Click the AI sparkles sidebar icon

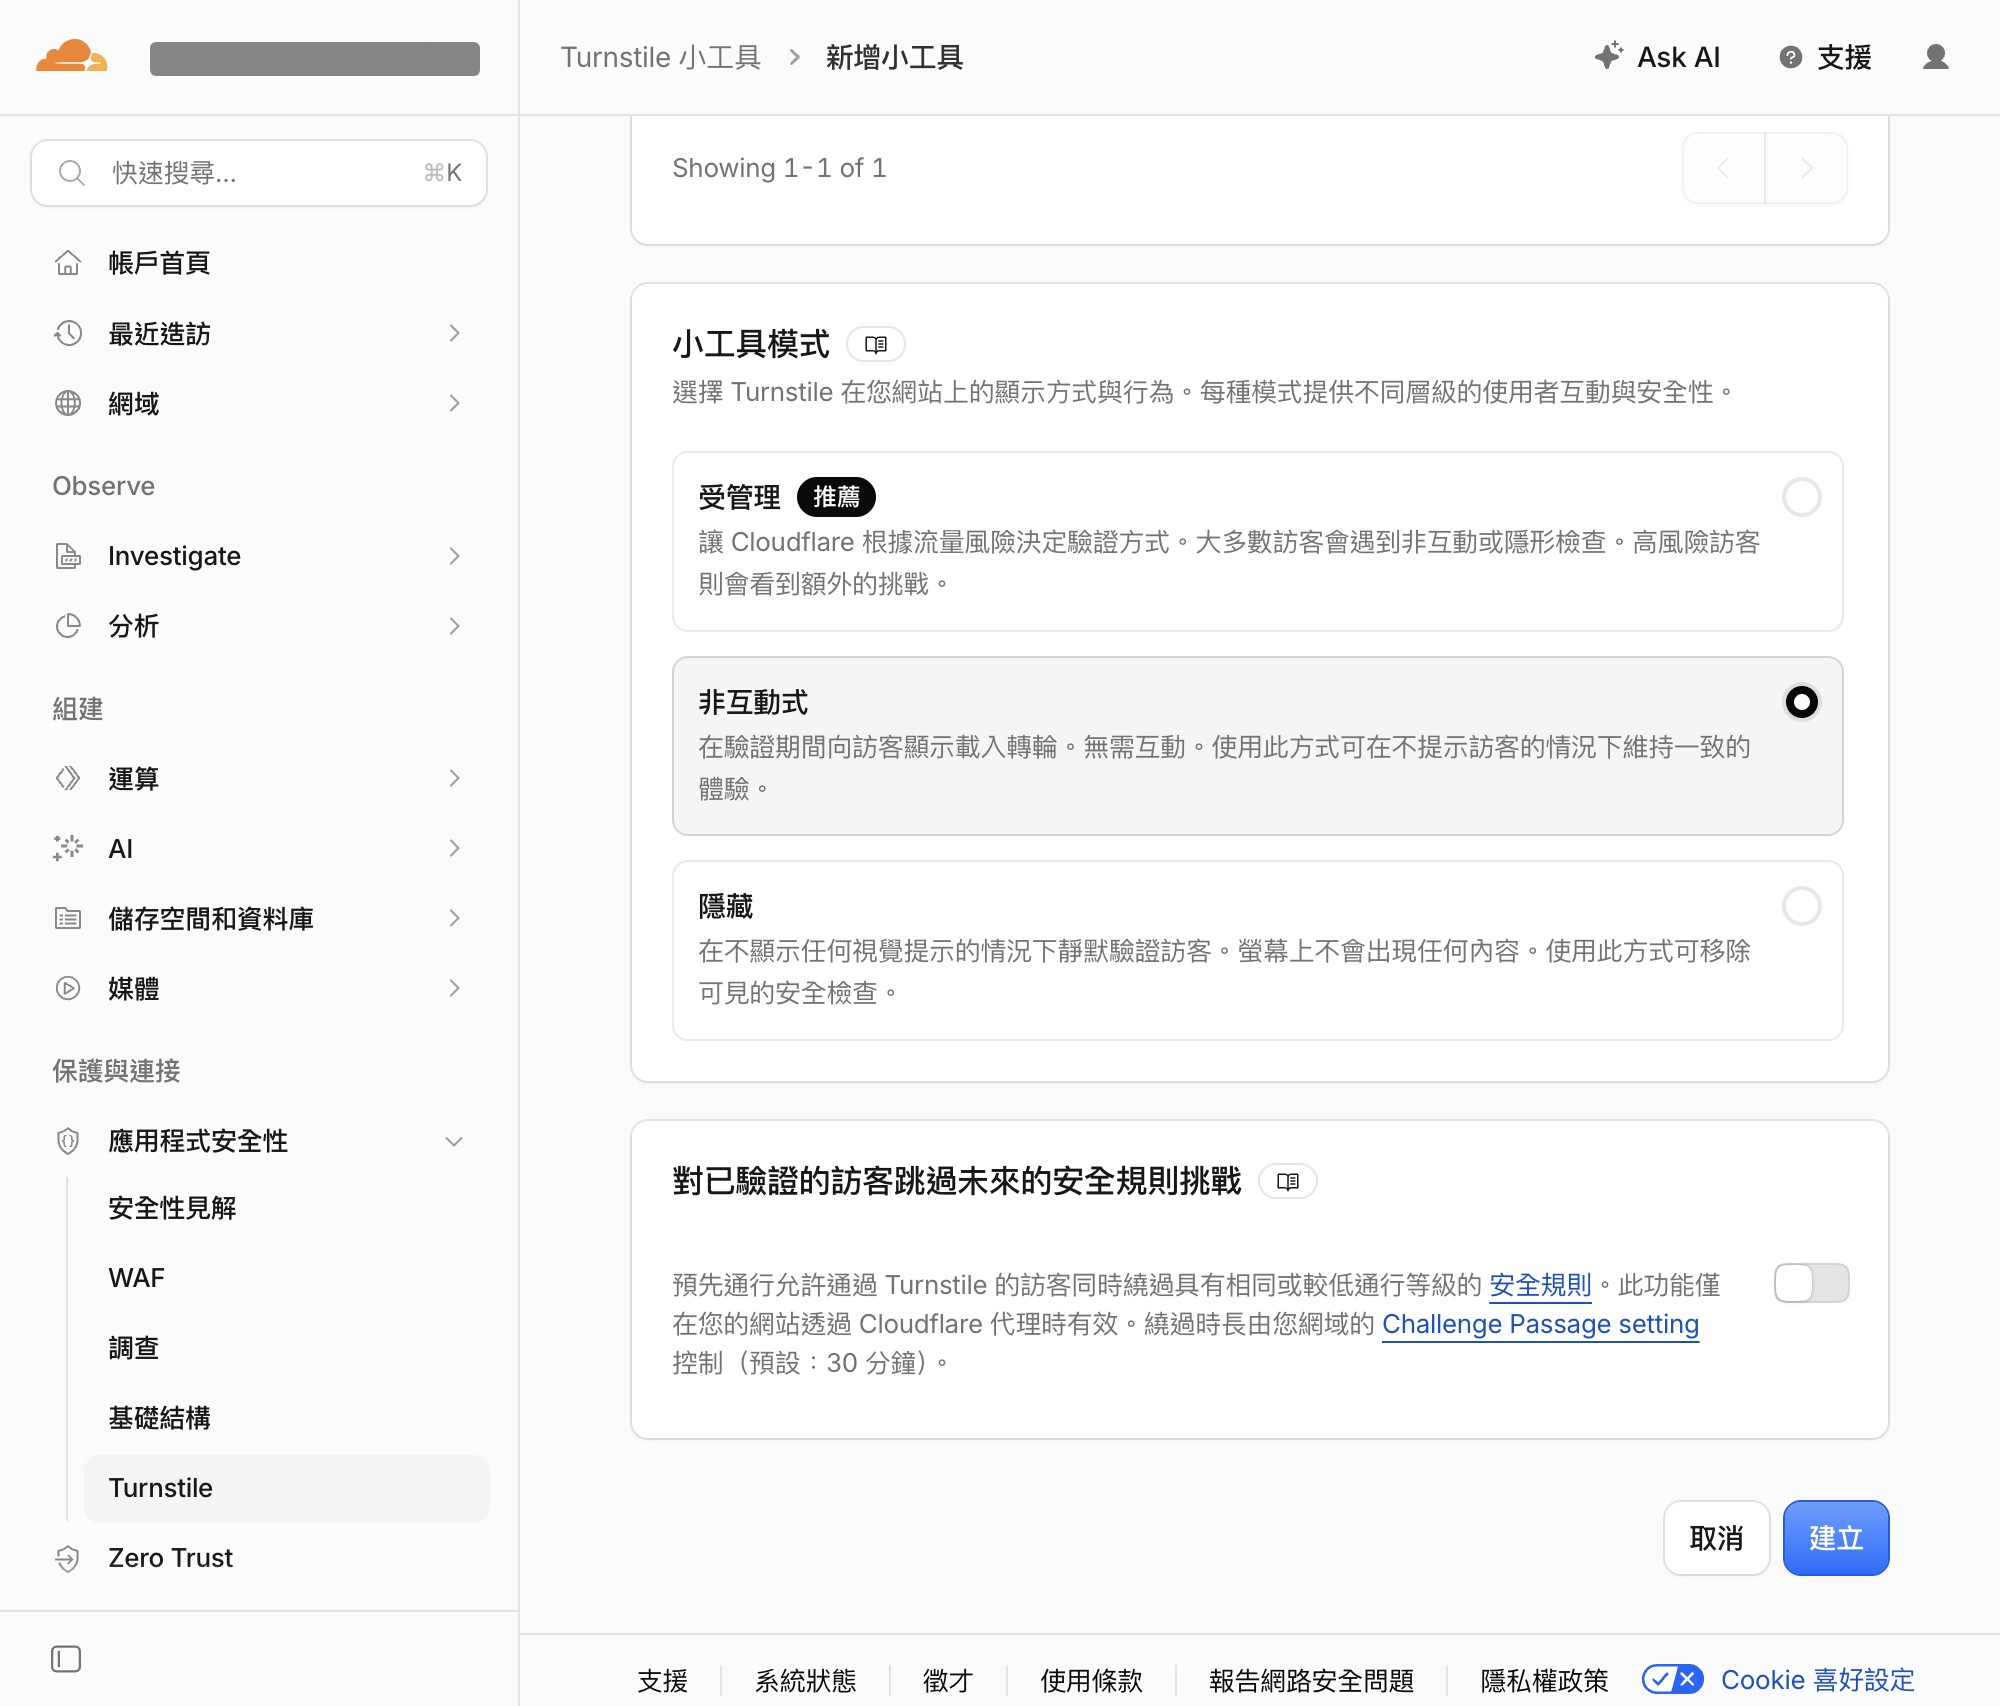pos(68,848)
